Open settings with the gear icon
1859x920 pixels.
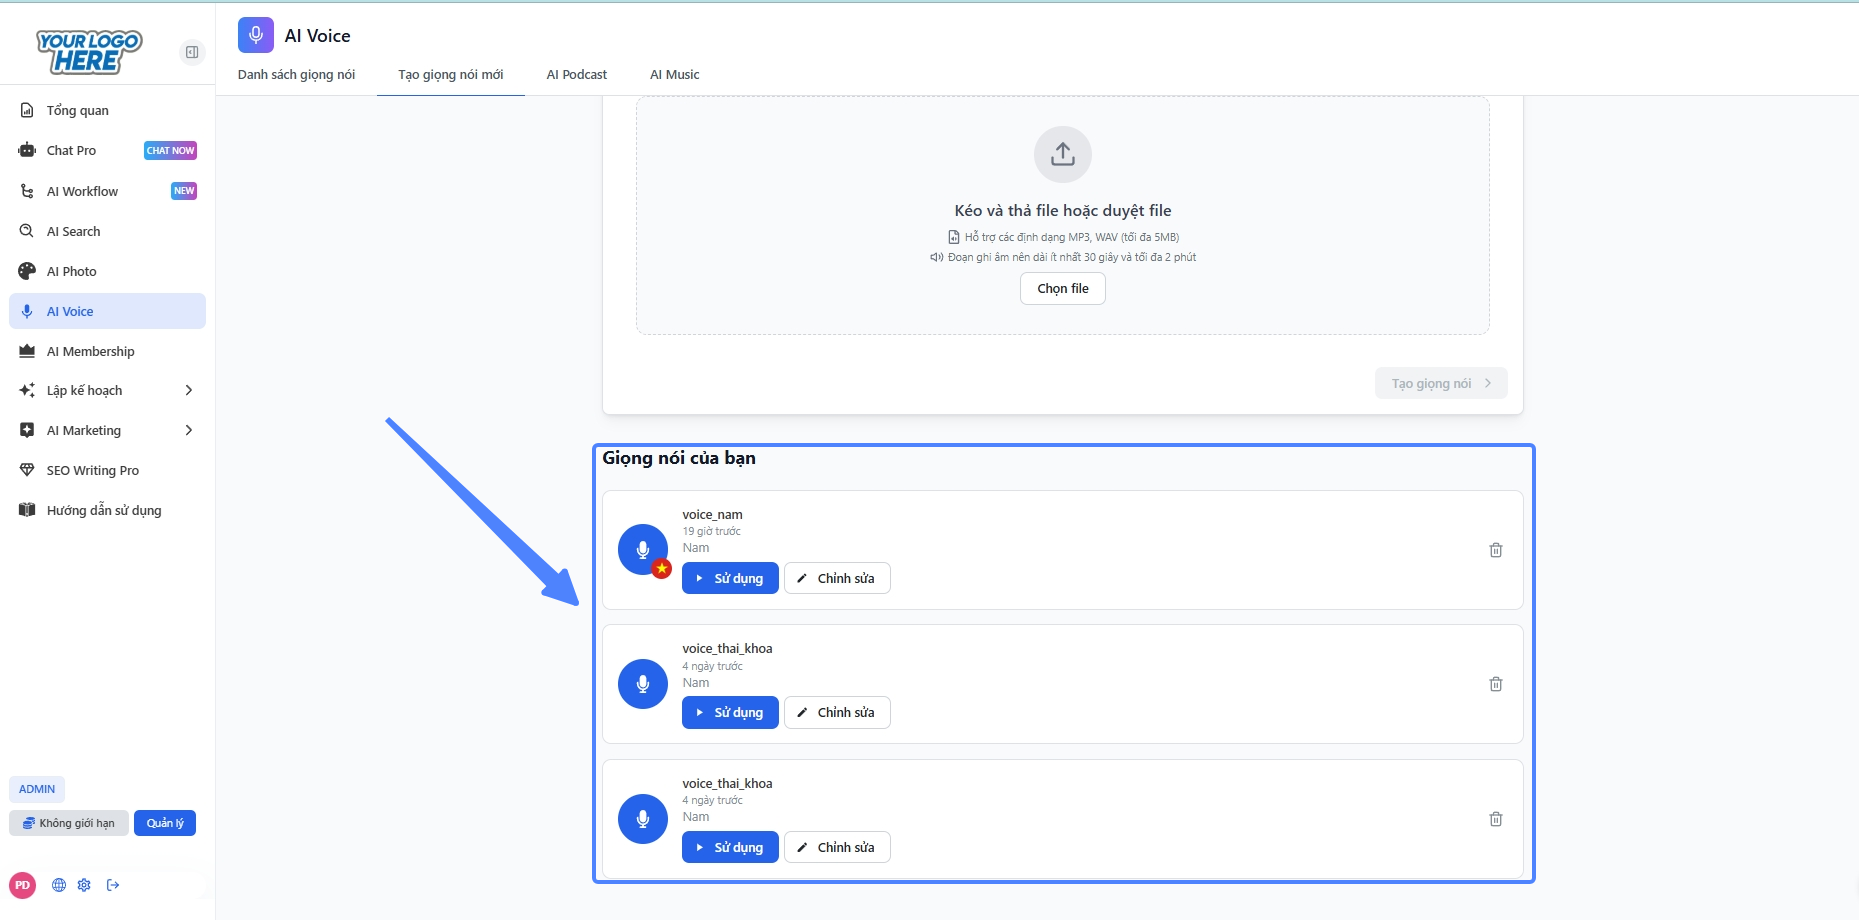pyautogui.click(x=84, y=885)
